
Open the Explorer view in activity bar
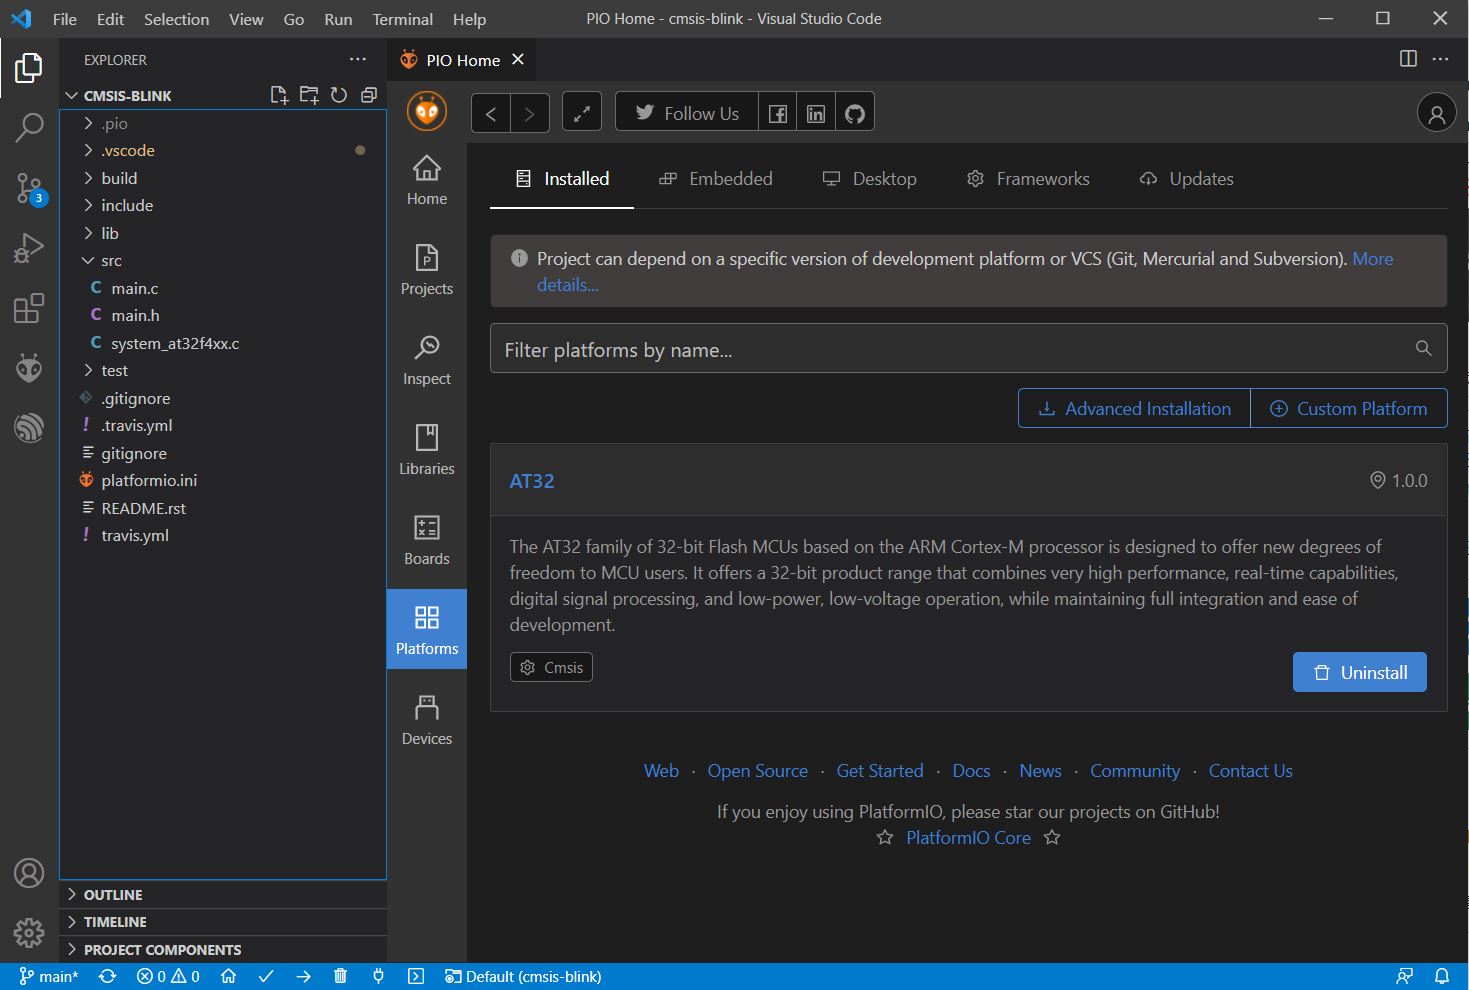tap(29, 68)
